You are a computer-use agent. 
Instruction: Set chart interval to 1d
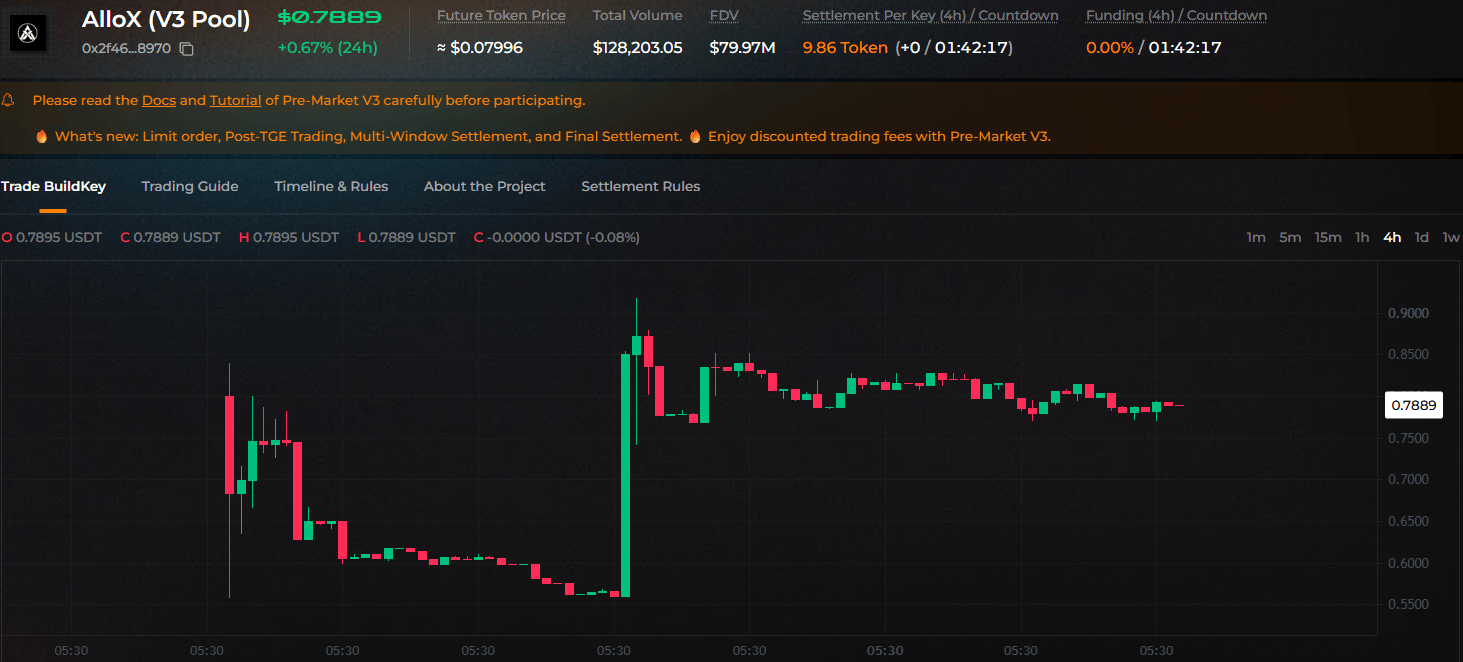(x=1421, y=237)
